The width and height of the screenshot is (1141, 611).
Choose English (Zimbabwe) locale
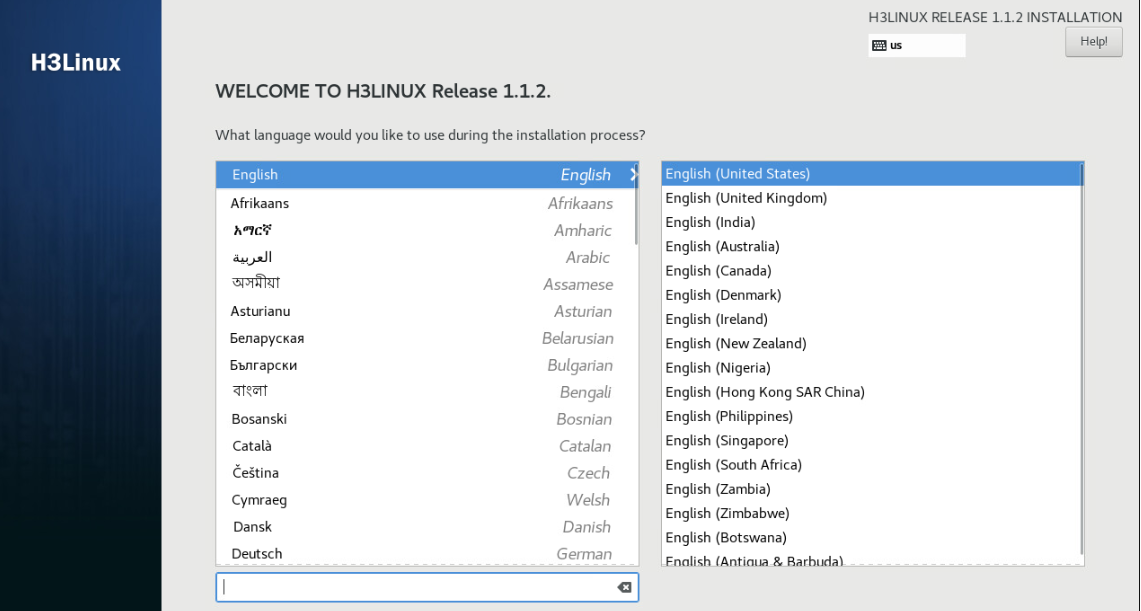coord(871,513)
